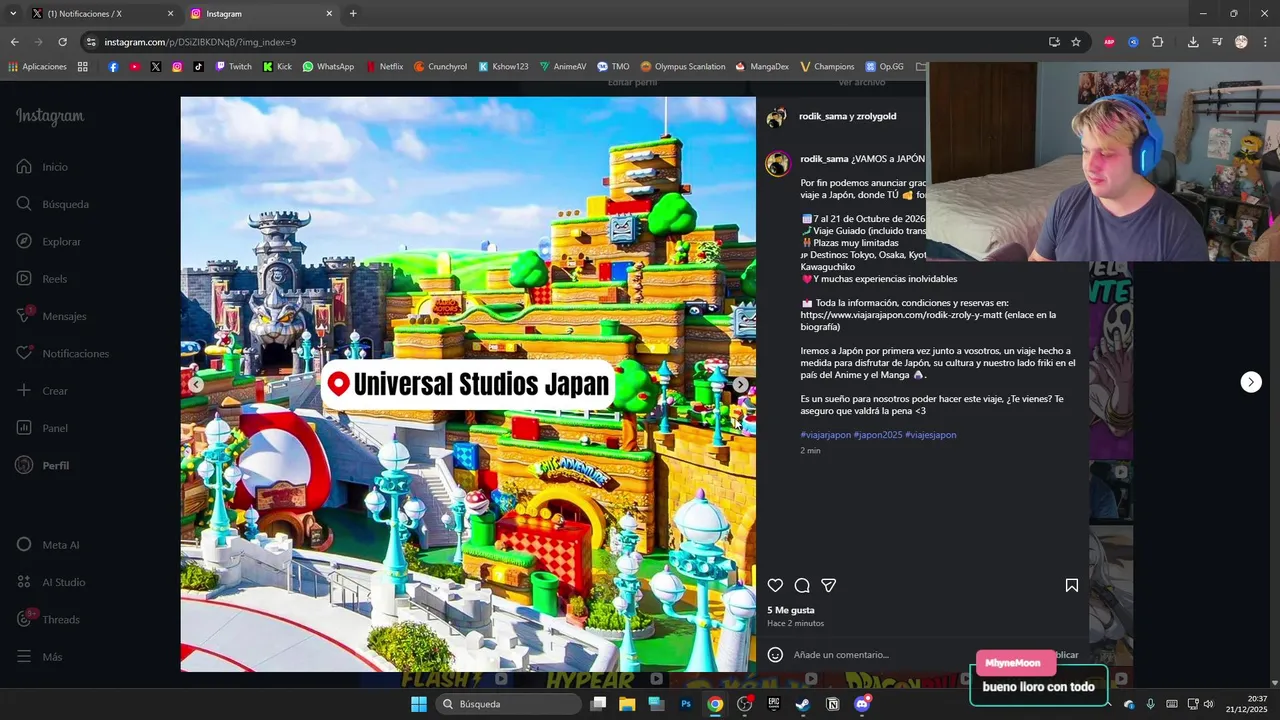Open AI Studio in the sidebar

(x=50, y=582)
